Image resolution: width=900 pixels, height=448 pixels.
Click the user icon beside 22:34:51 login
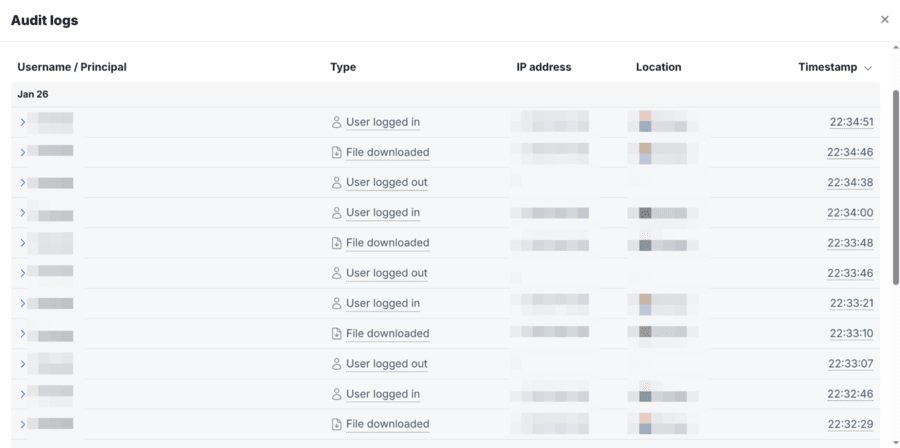point(336,123)
